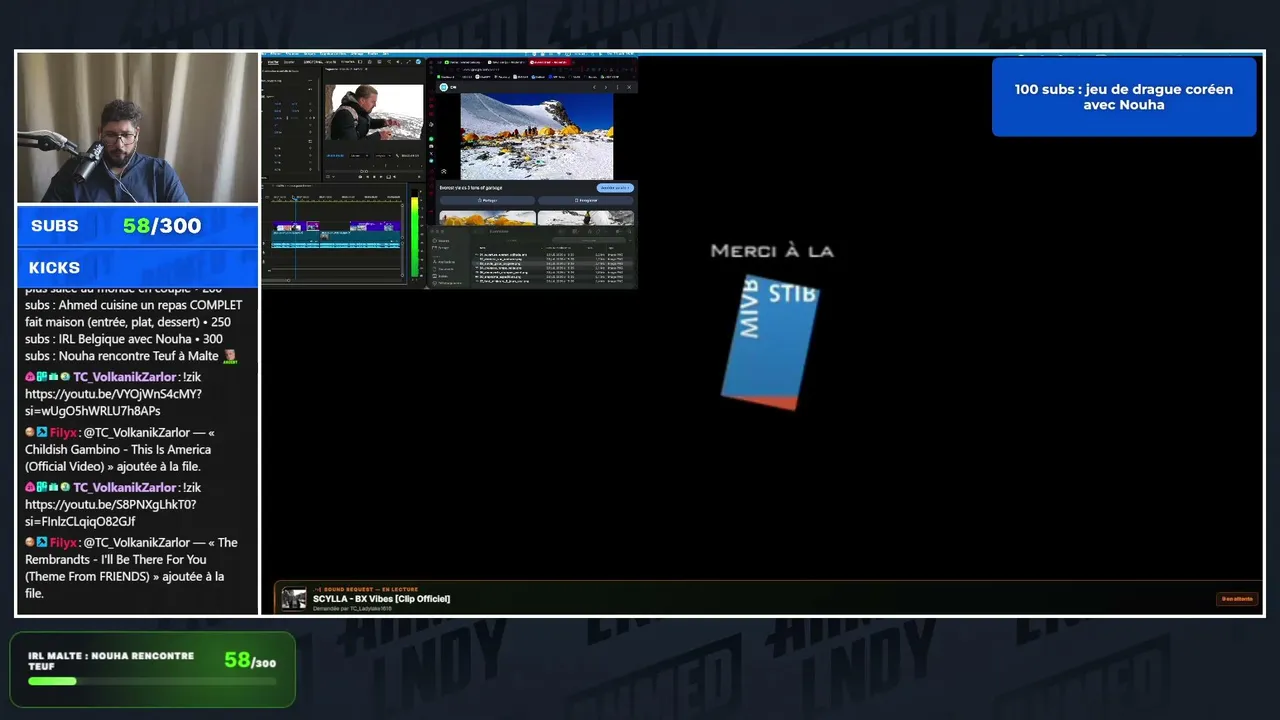Open the youtu.be/VYOjWnS4cMY link in chat

[113, 402]
